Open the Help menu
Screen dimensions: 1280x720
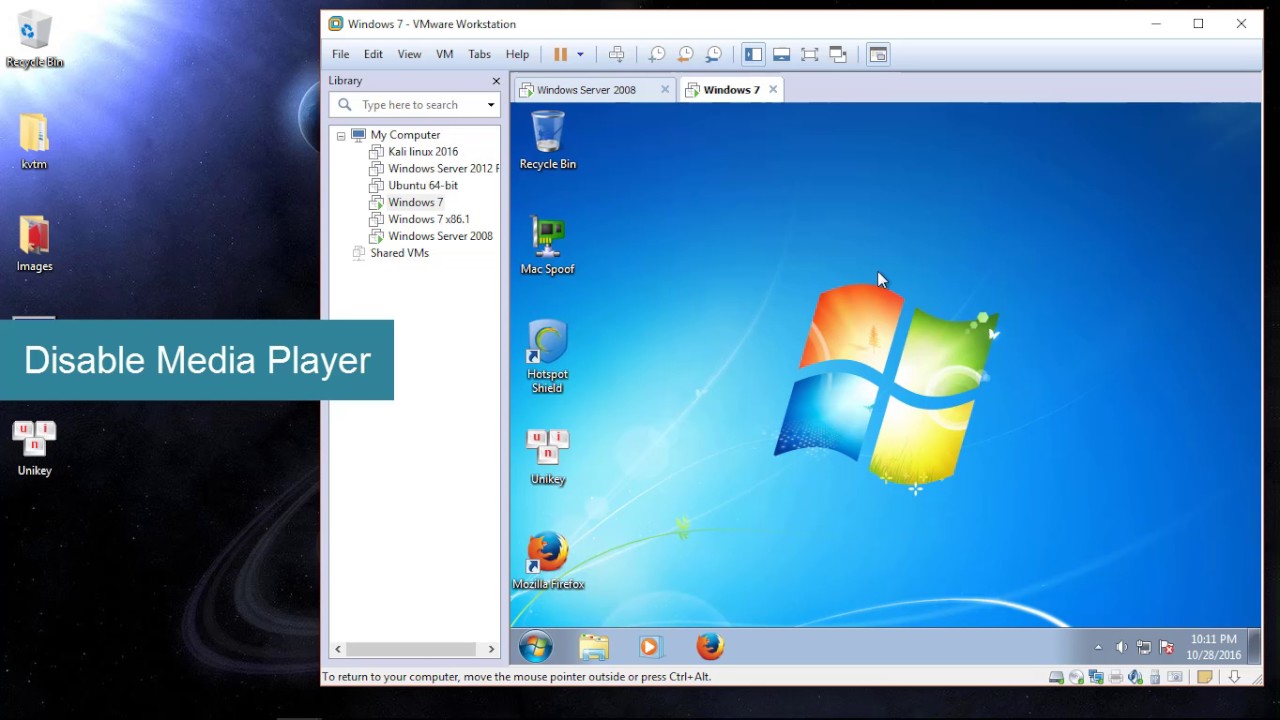coord(517,54)
